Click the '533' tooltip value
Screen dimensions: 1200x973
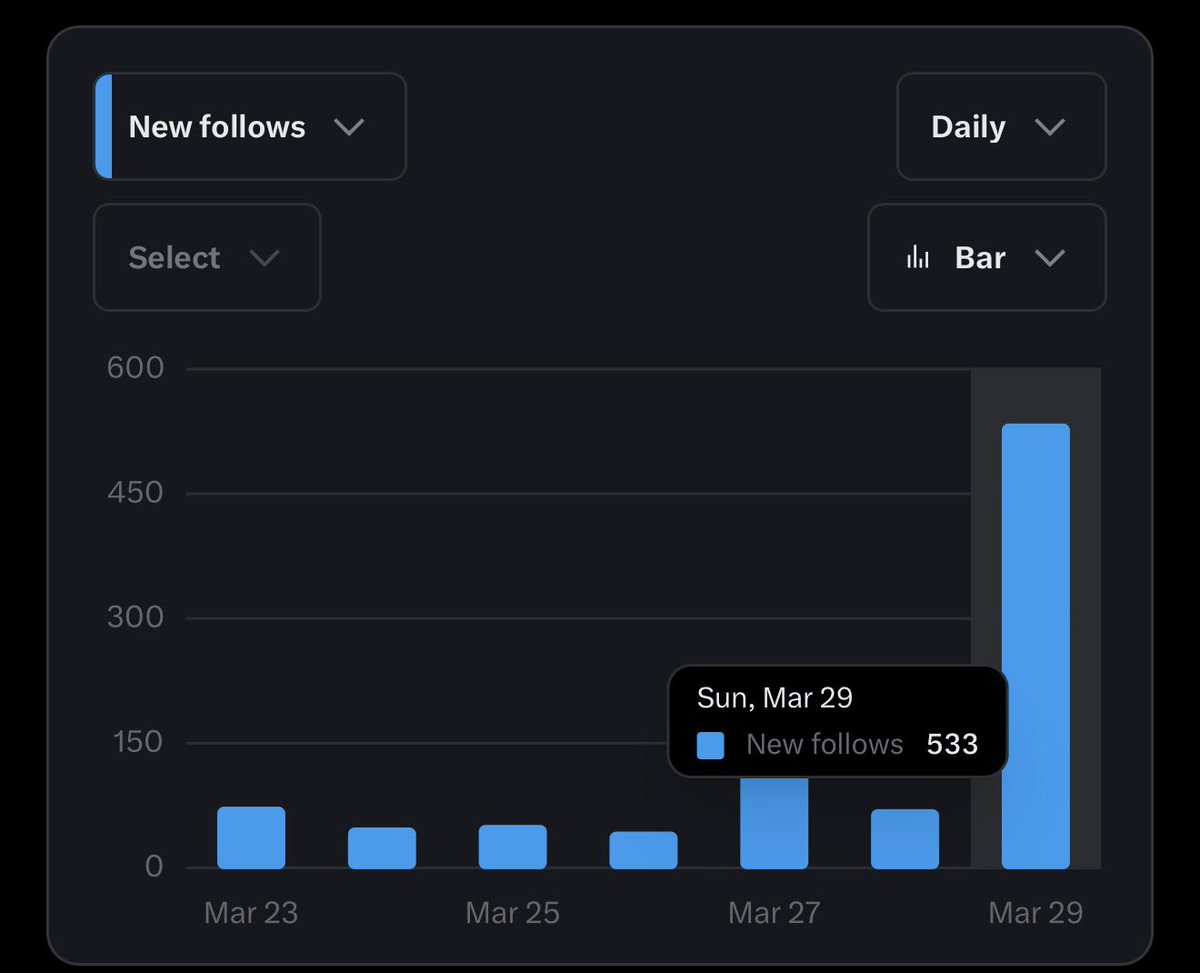952,745
